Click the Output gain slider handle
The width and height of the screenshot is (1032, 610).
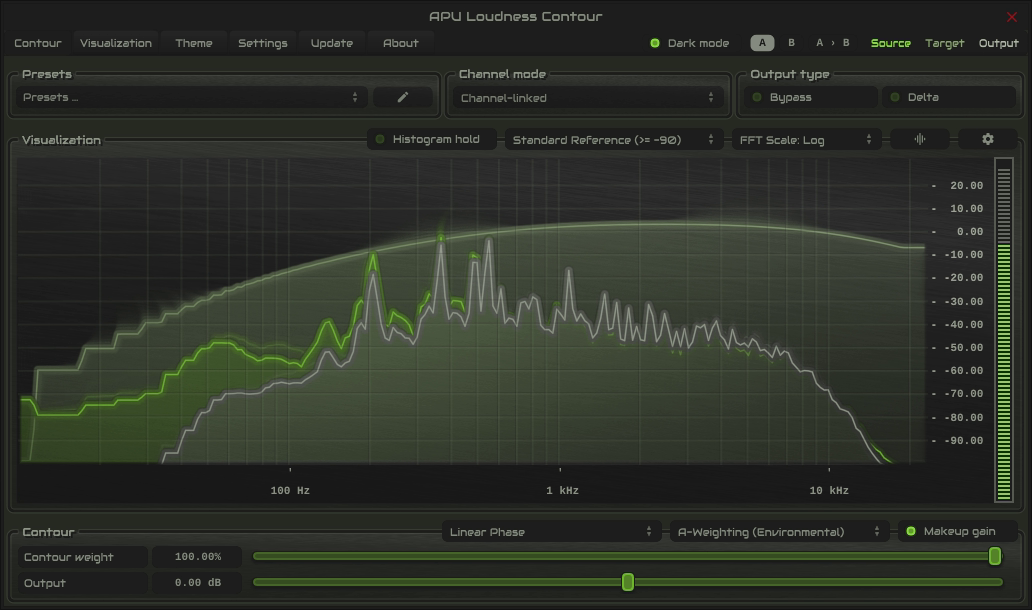click(x=628, y=582)
